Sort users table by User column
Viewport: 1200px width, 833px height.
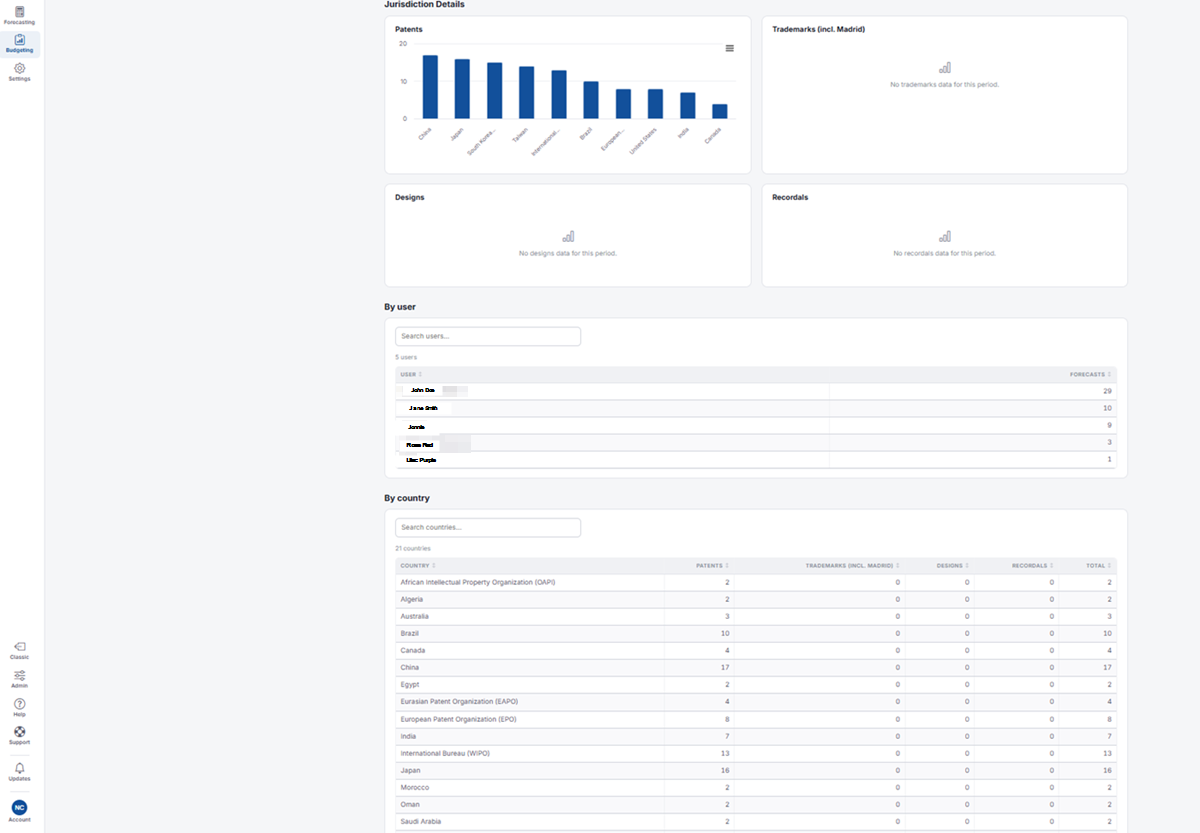coord(411,374)
